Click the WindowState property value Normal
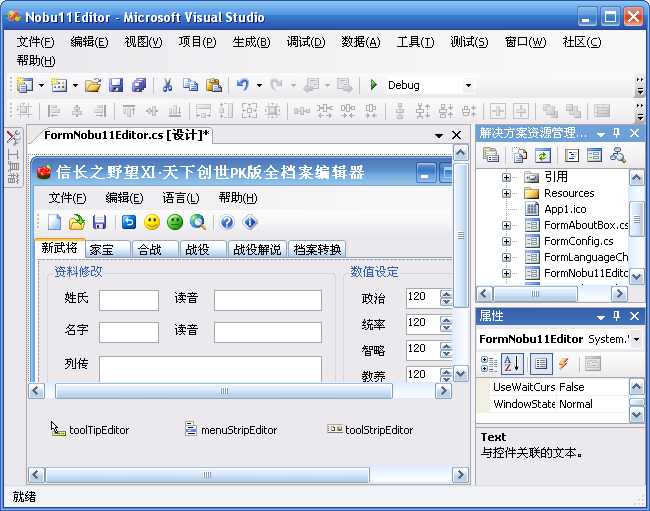 click(x=592, y=404)
